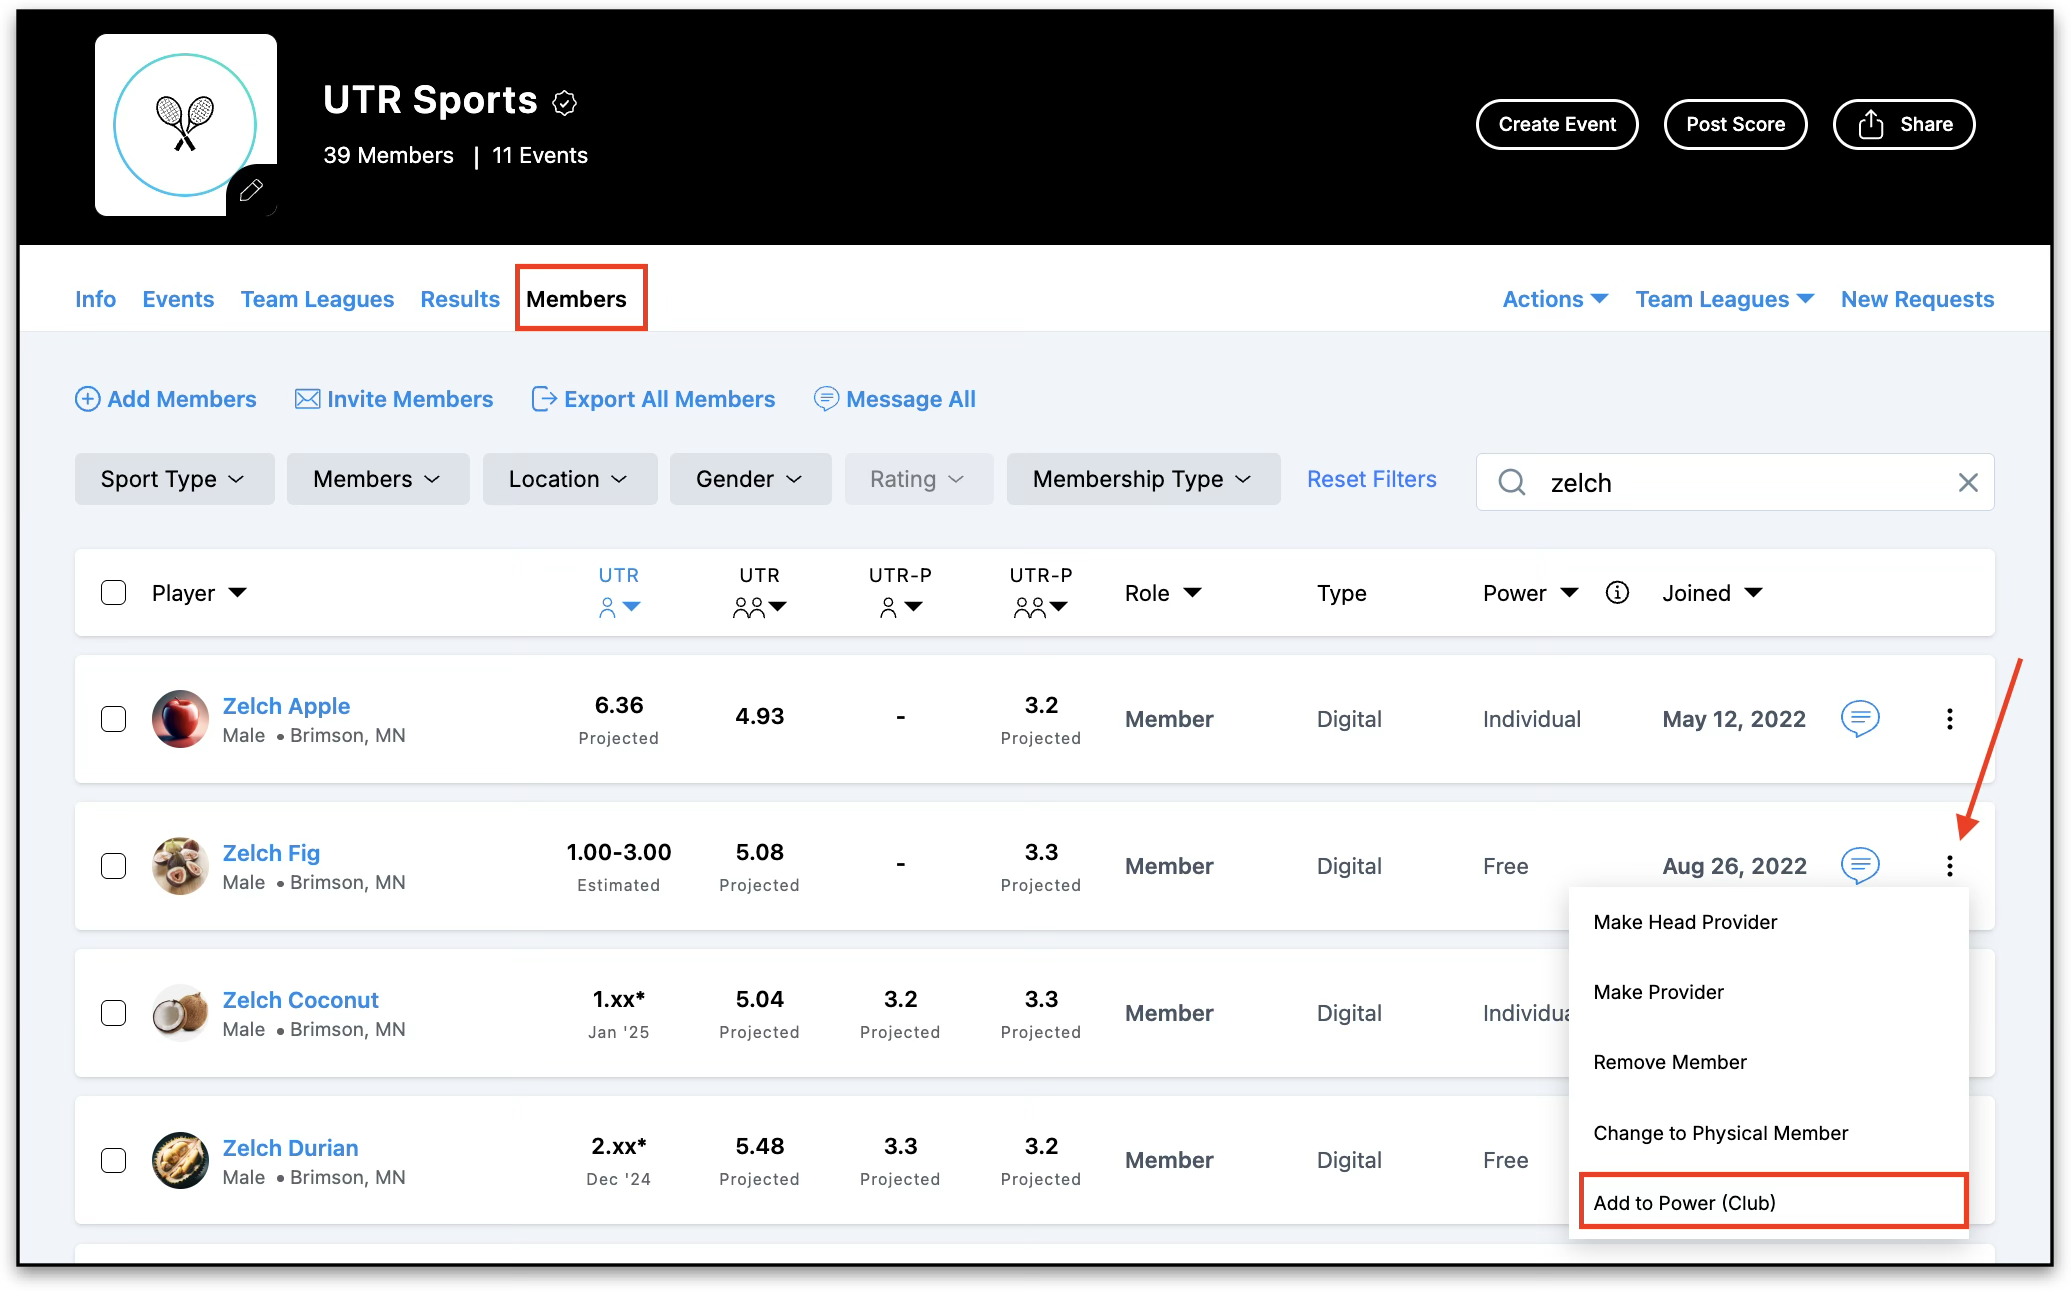Screen dimensions: 2071x1291
Task: Click Export All Members
Action: (653, 399)
